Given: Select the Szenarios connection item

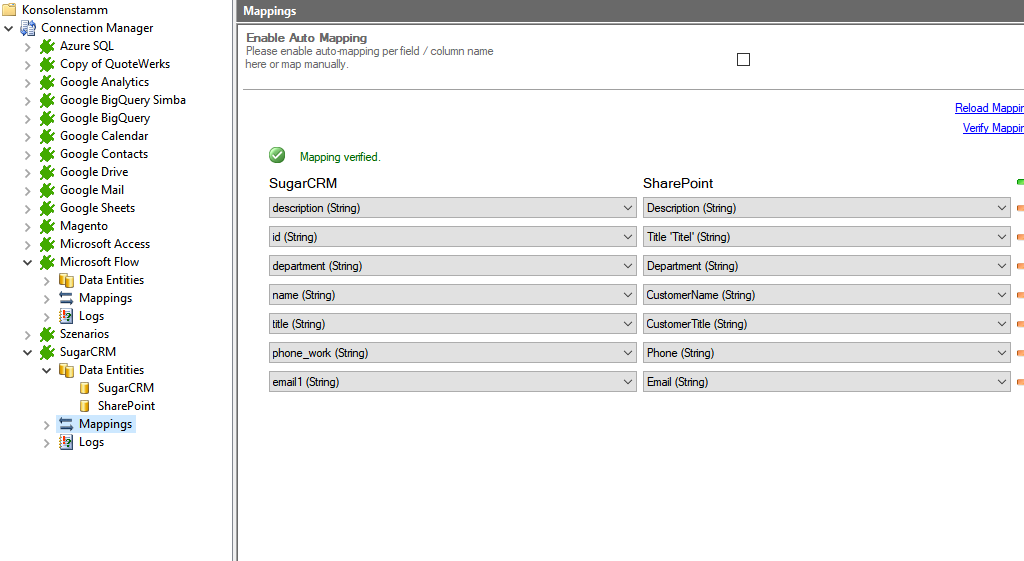Looking at the screenshot, I should pos(84,334).
